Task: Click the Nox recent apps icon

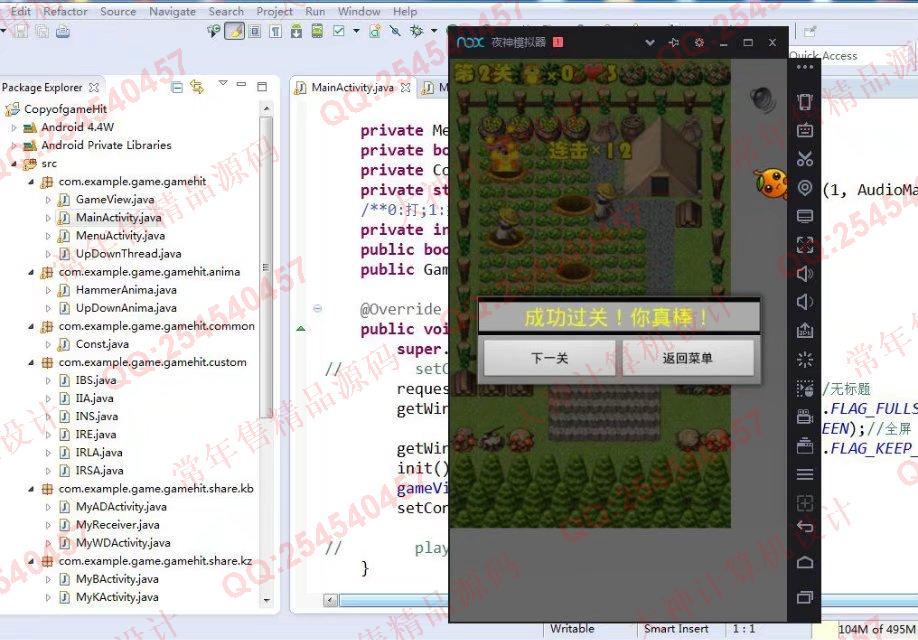Action: coord(805,597)
